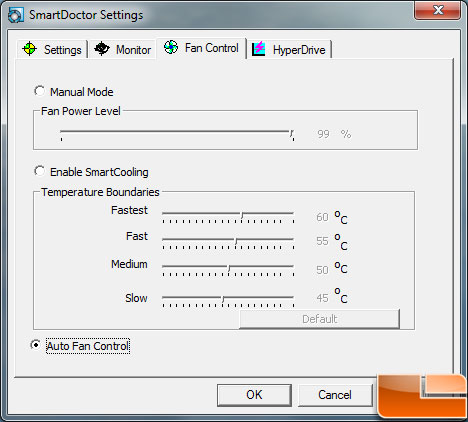Click the Default button

[x=319, y=319]
